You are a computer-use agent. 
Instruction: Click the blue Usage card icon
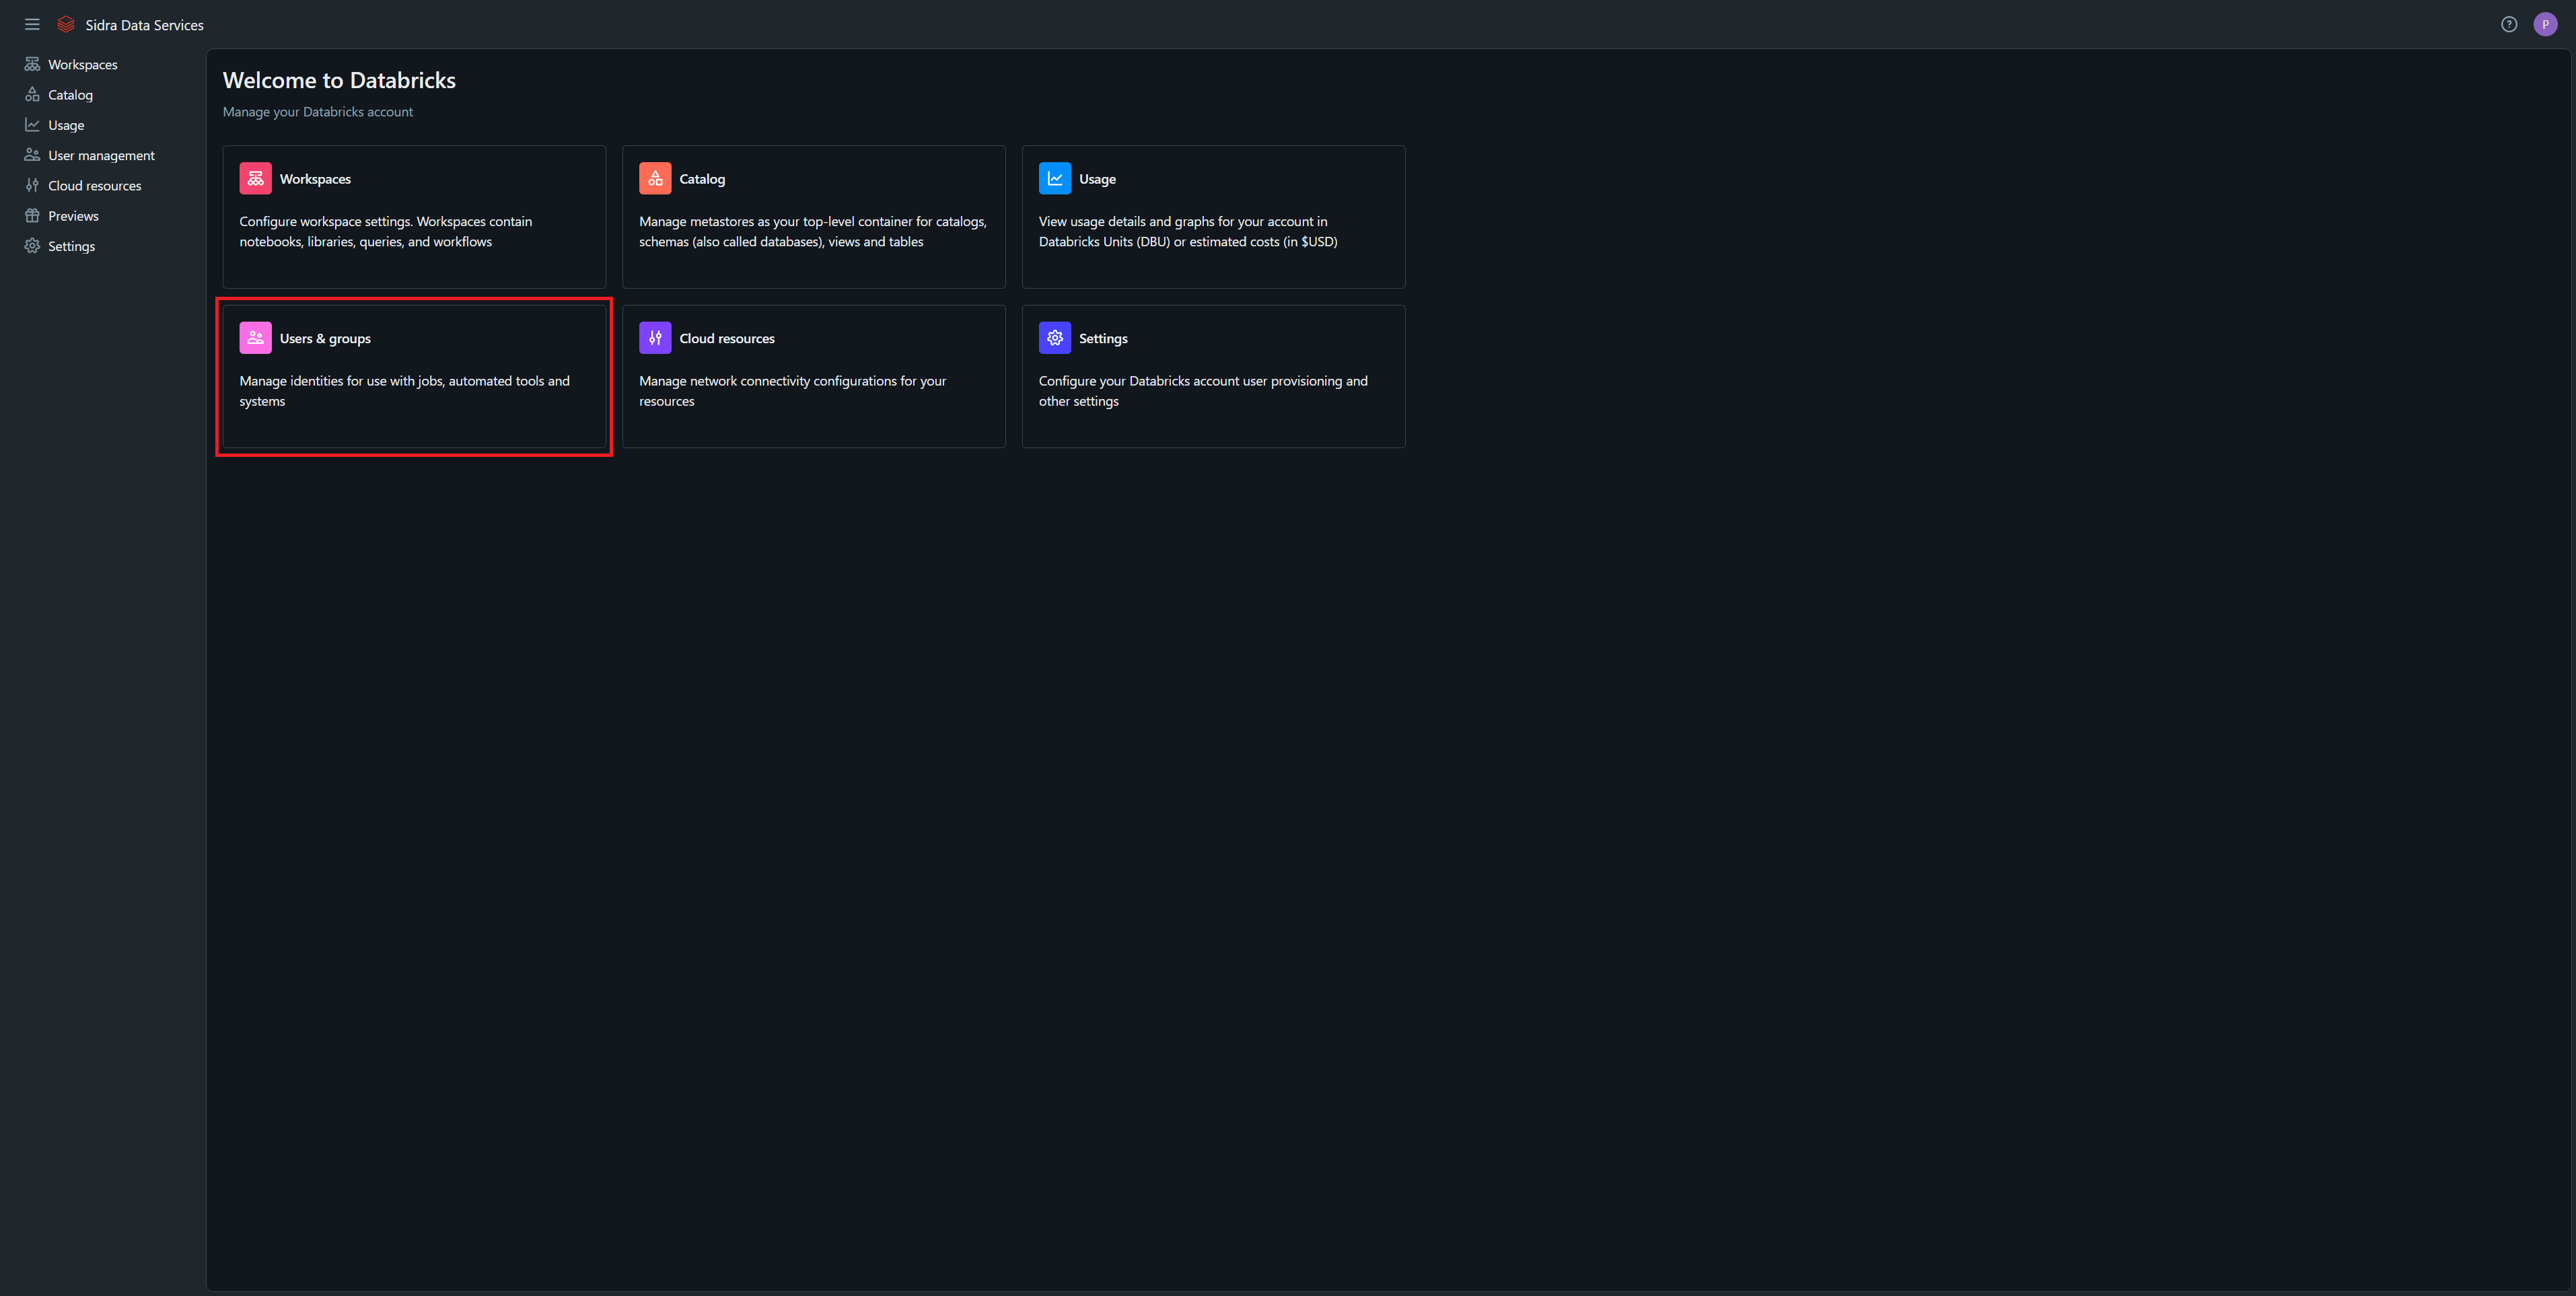click(x=1055, y=178)
